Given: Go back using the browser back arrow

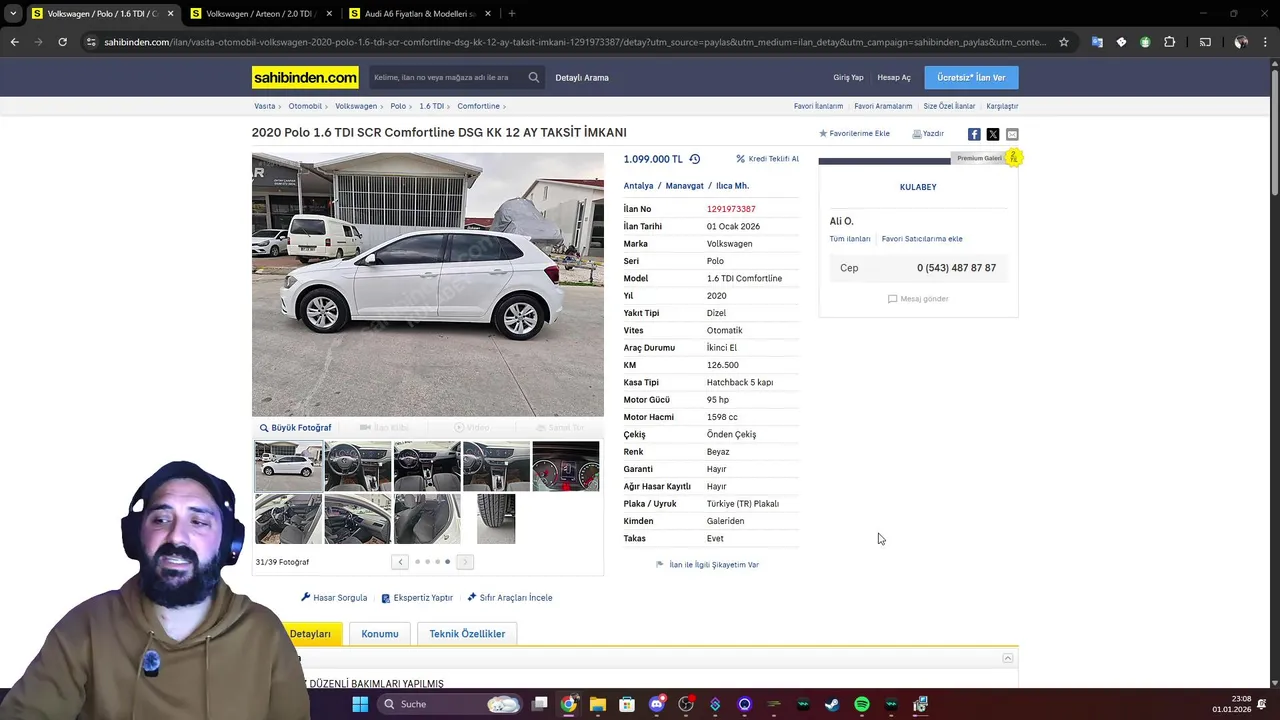Looking at the screenshot, I should [14, 42].
